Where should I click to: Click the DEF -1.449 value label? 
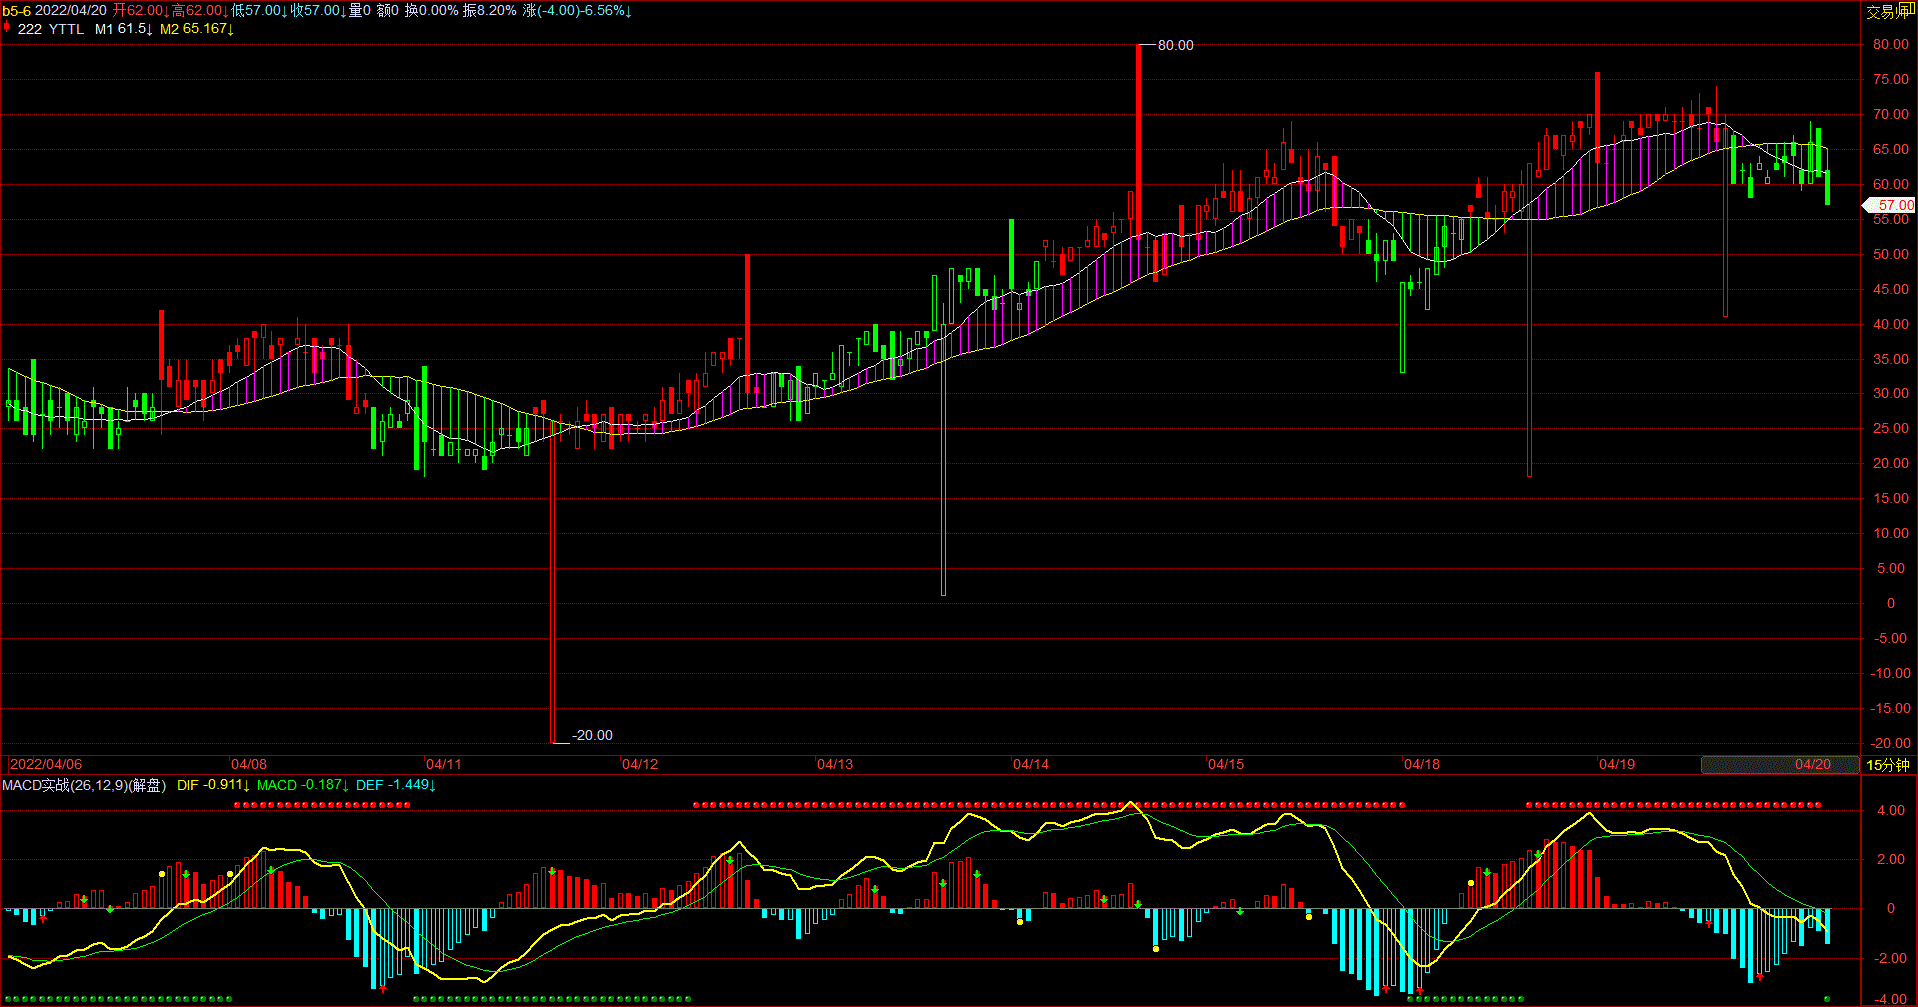click(x=396, y=785)
